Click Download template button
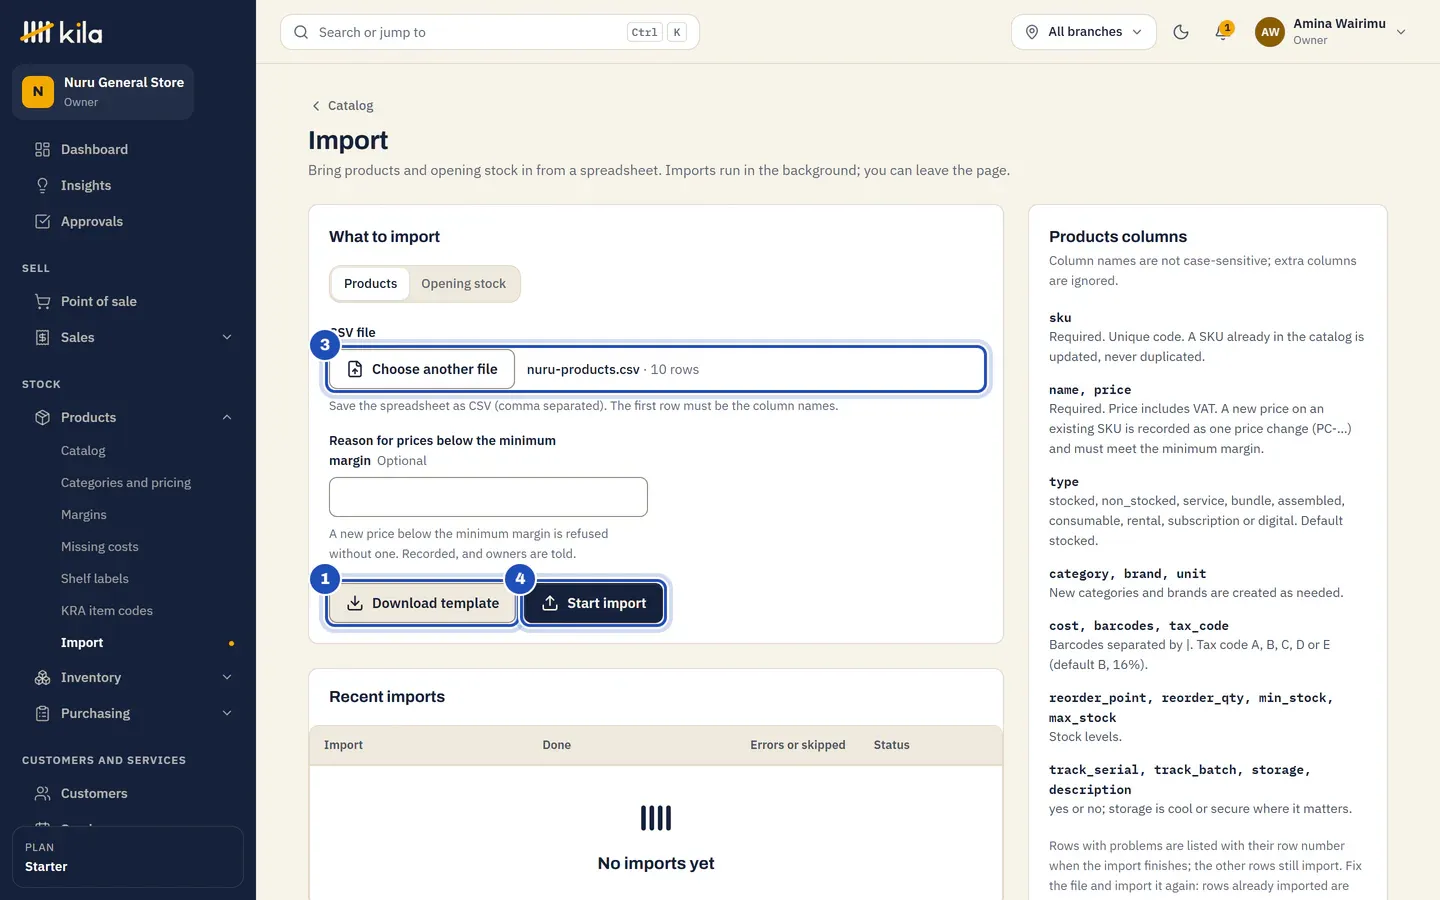 click(x=421, y=603)
